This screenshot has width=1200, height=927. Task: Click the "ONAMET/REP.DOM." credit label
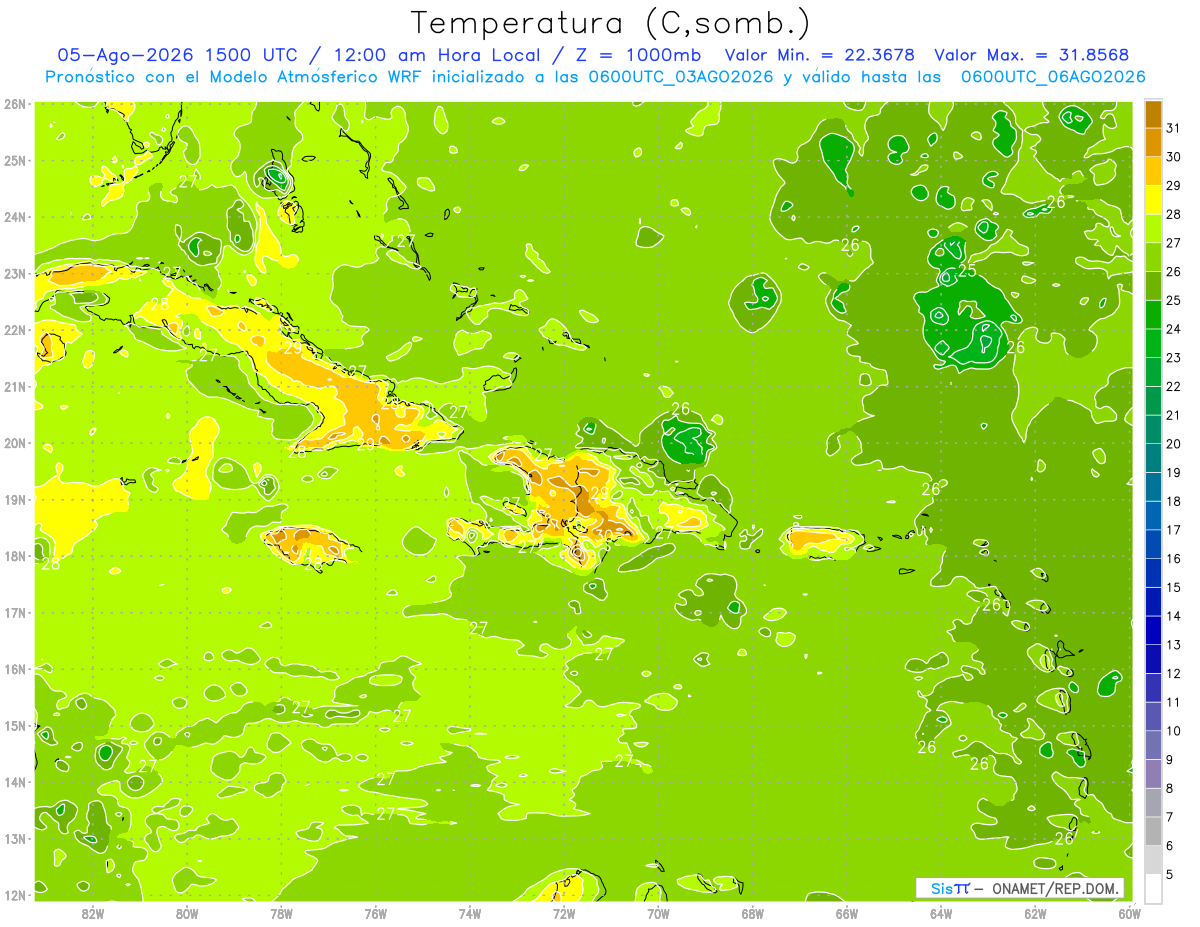coord(1055,889)
